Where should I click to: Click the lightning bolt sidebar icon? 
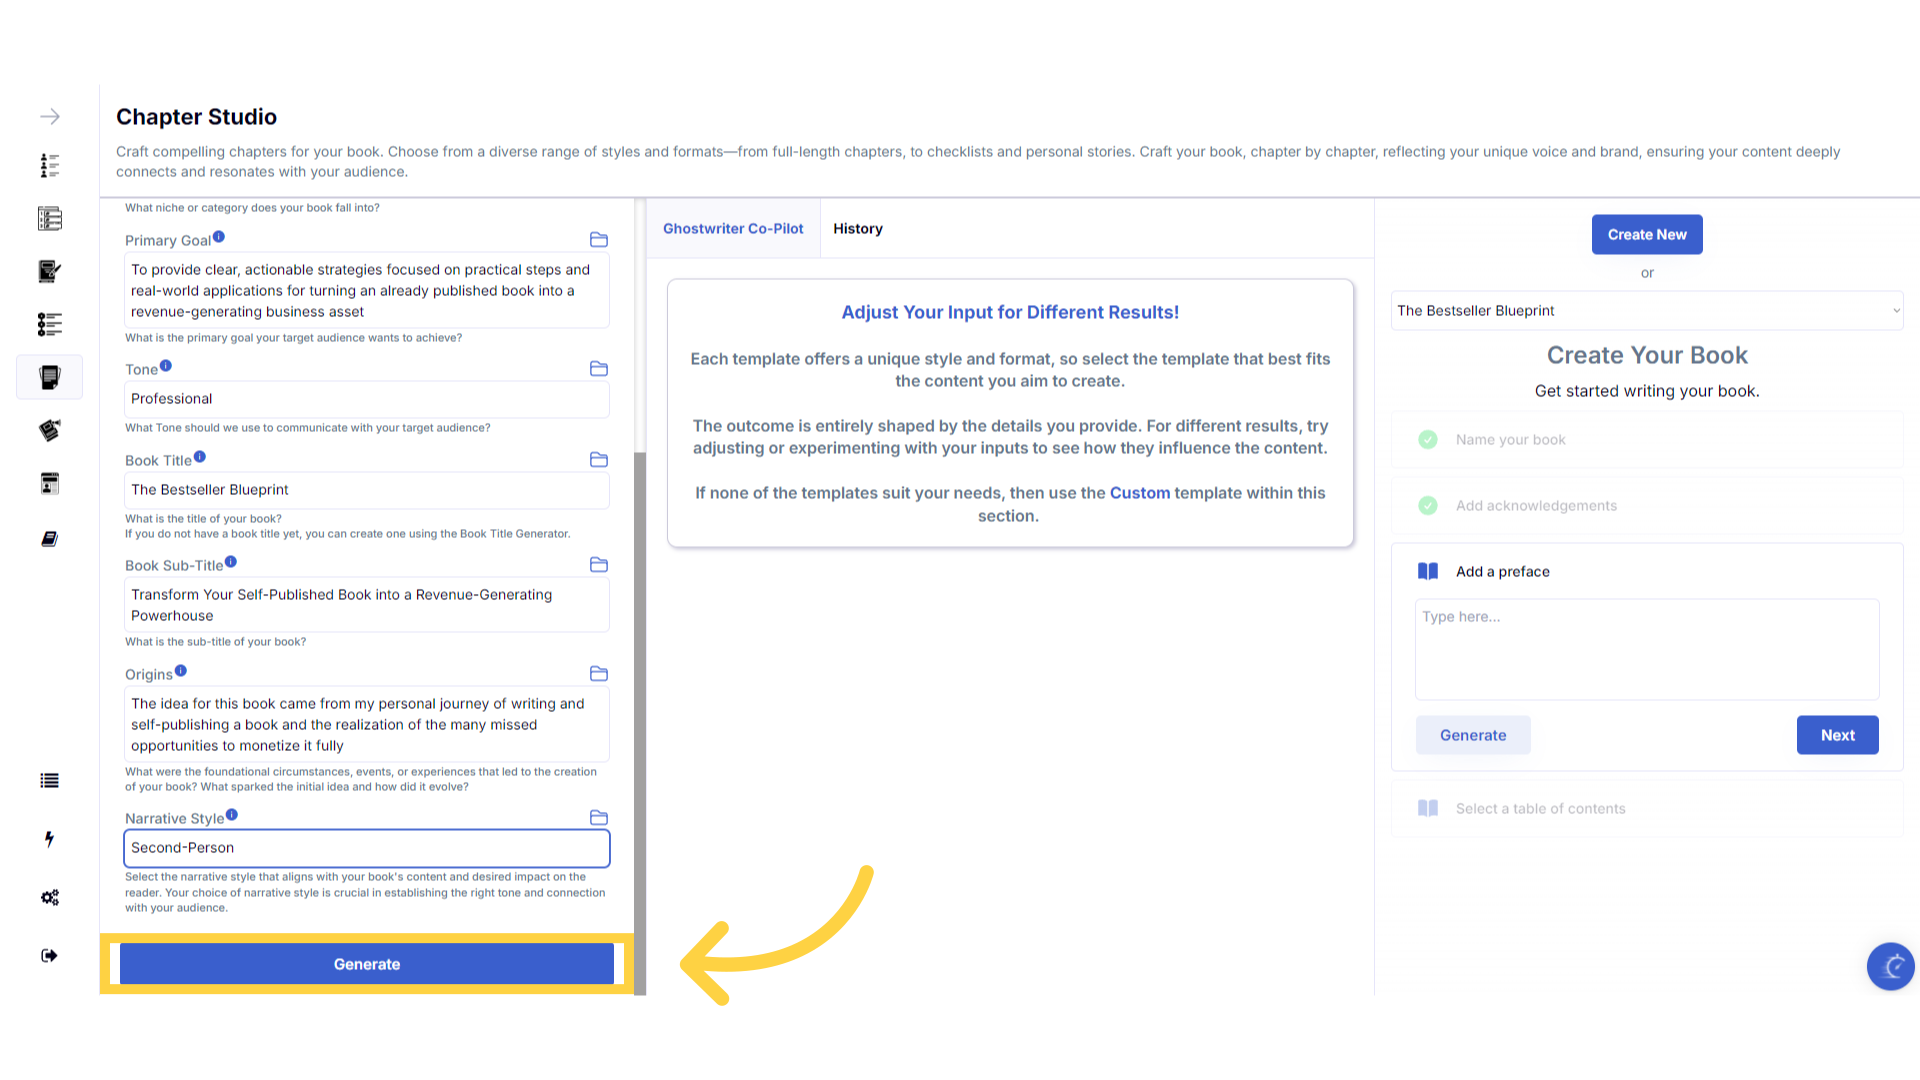(49, 839)
